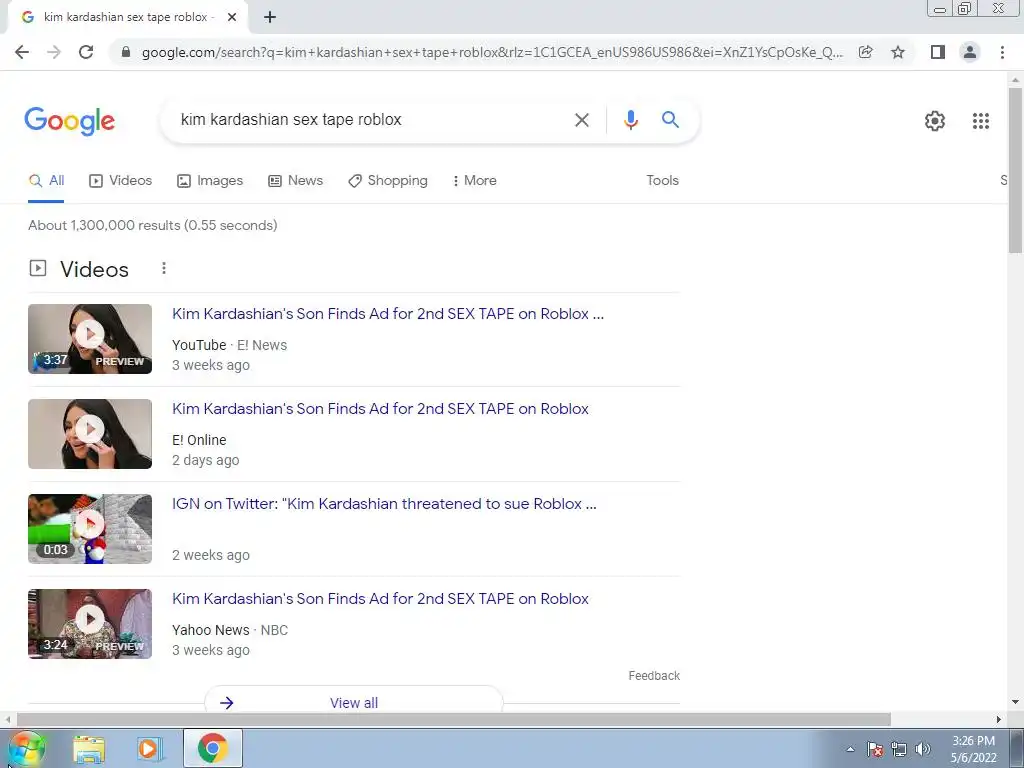Open a new browser tab

click(x=270, y=17)
